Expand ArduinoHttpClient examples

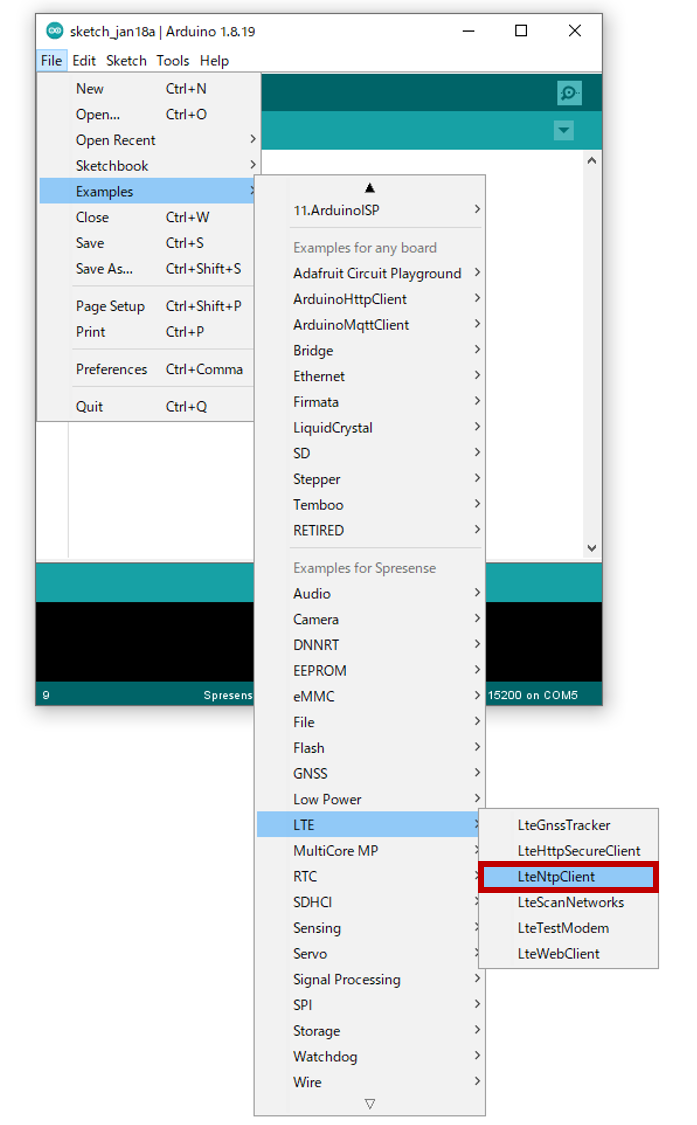point(370,299)
